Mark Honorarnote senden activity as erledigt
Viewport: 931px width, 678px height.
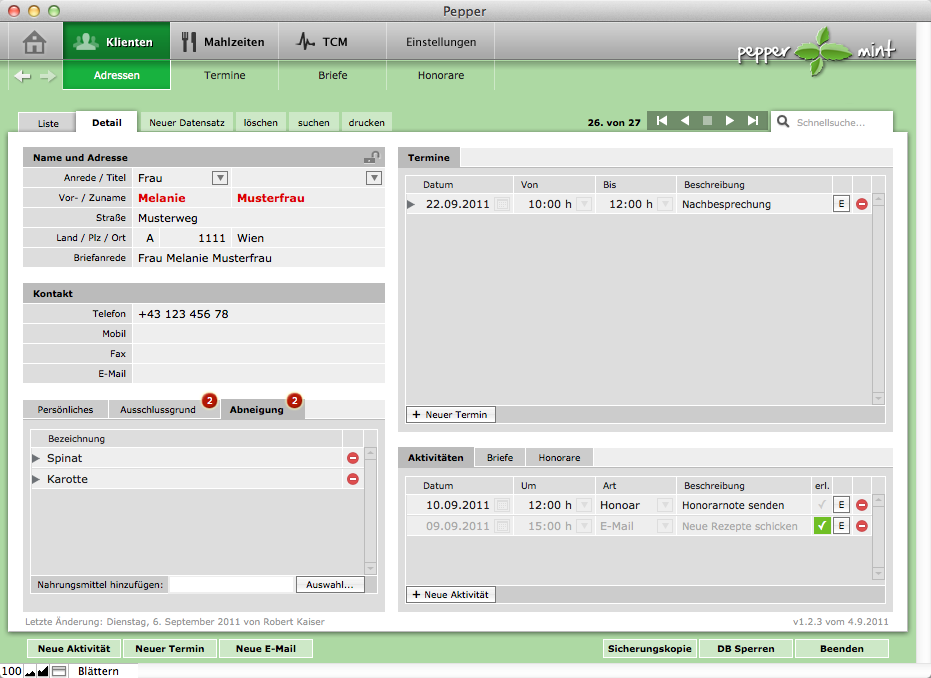[x=822, y=505]
